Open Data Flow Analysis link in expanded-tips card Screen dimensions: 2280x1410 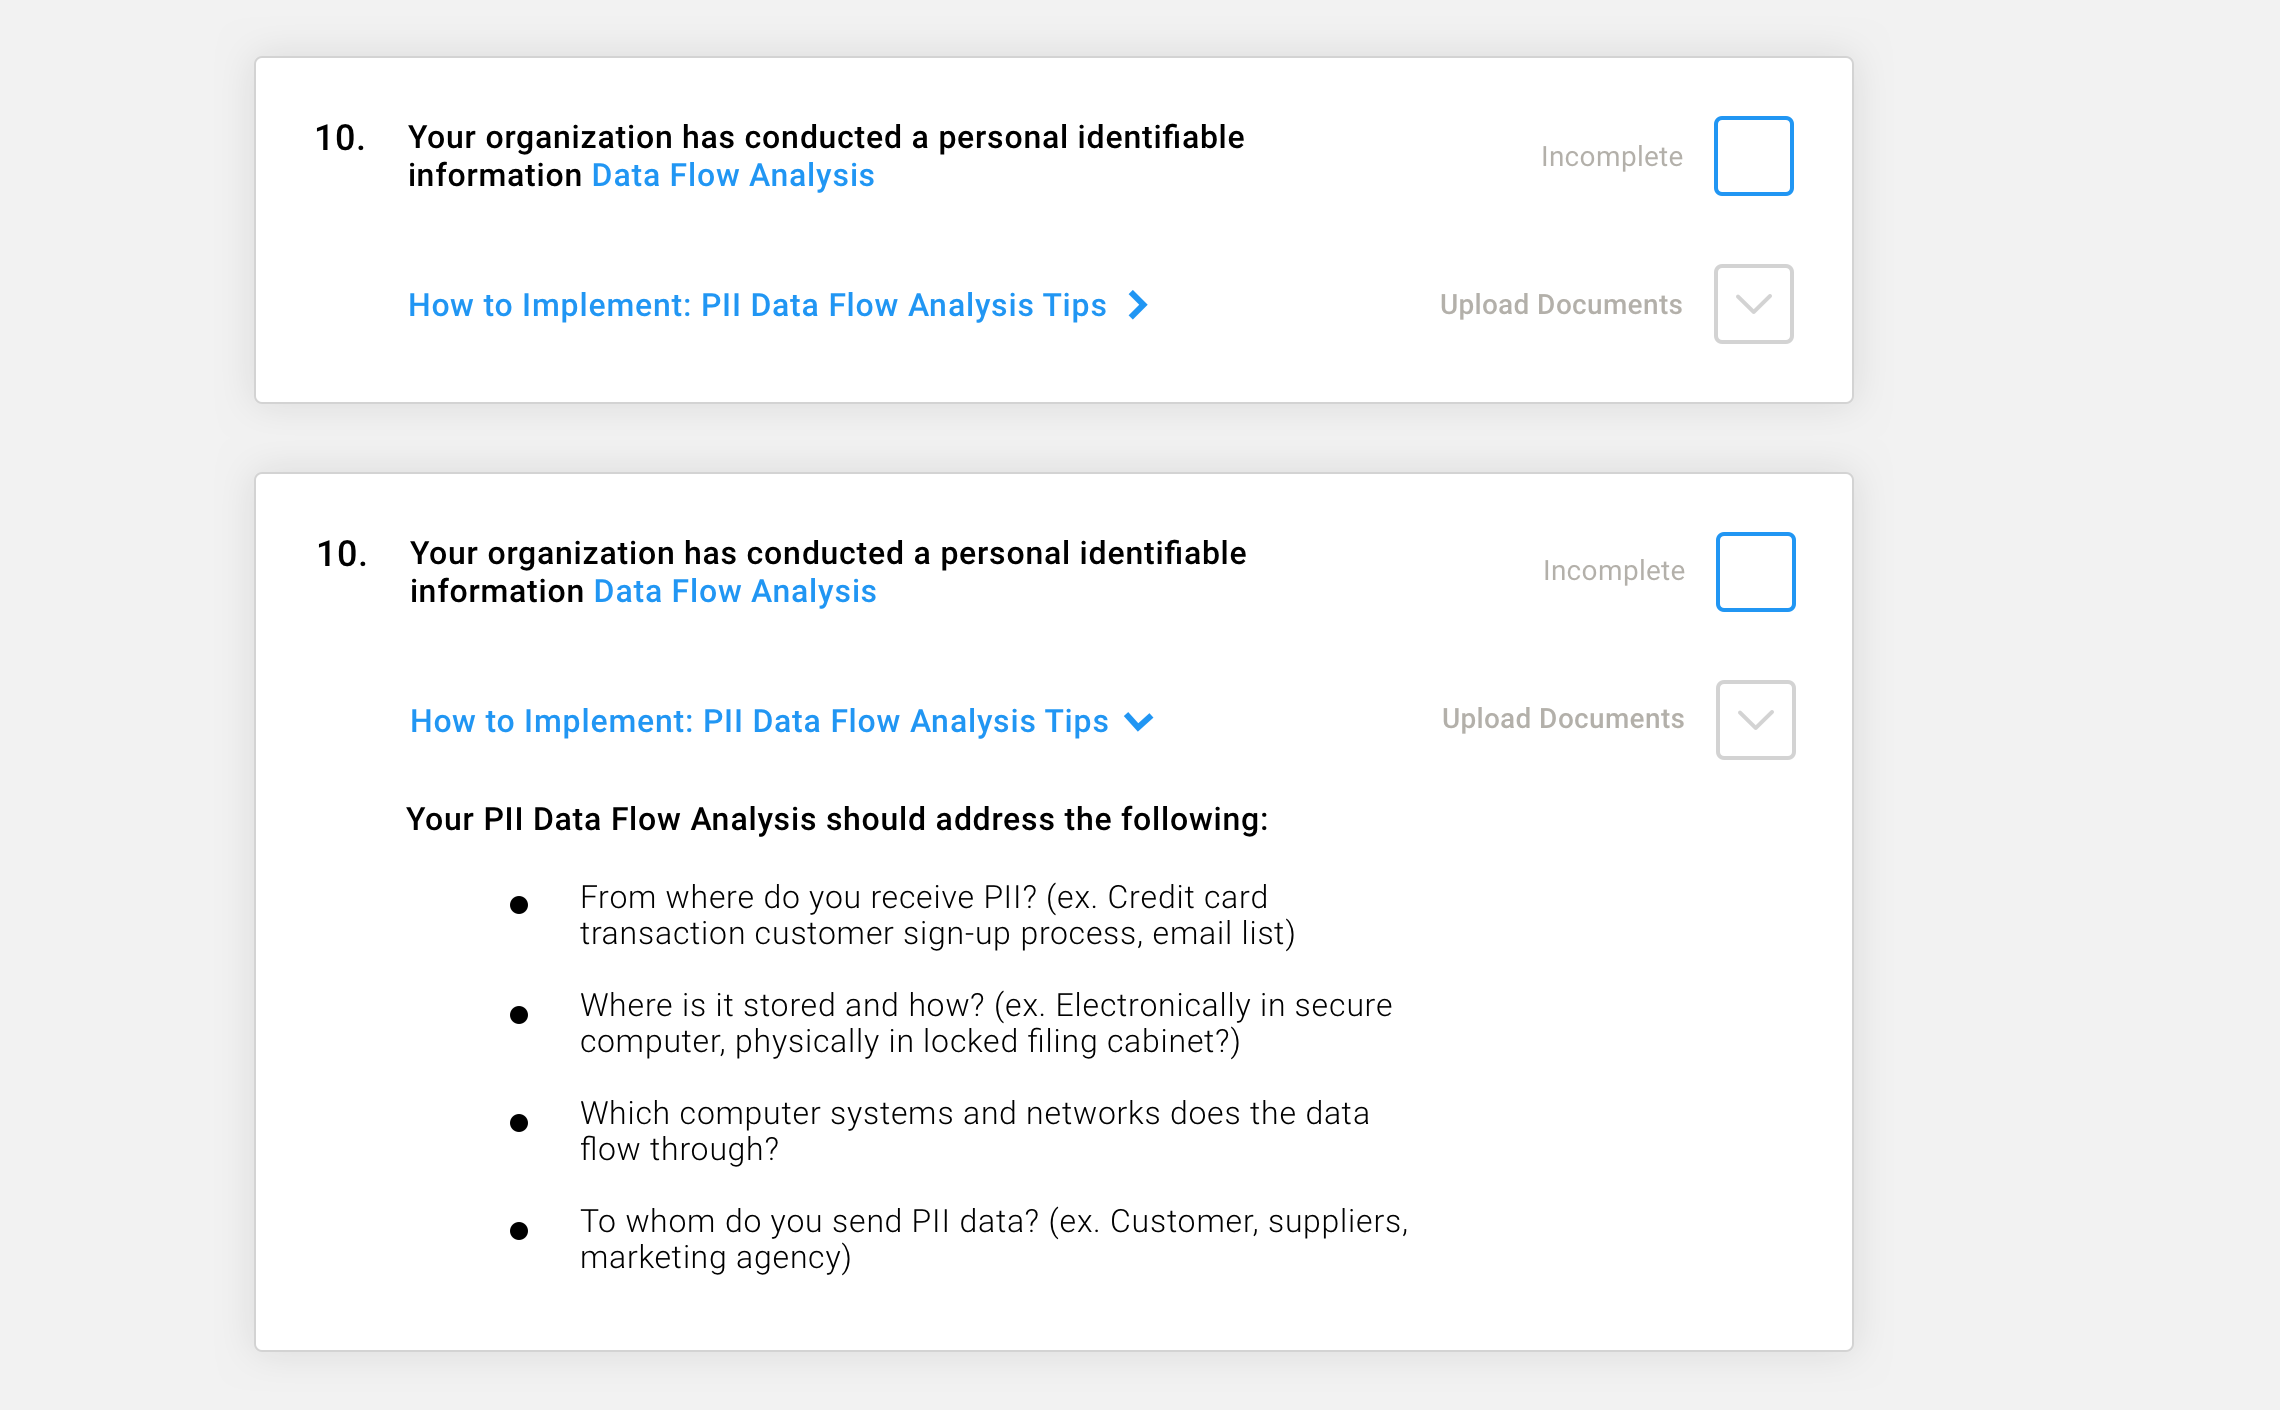pyautogui.click(x=735, y=591)
